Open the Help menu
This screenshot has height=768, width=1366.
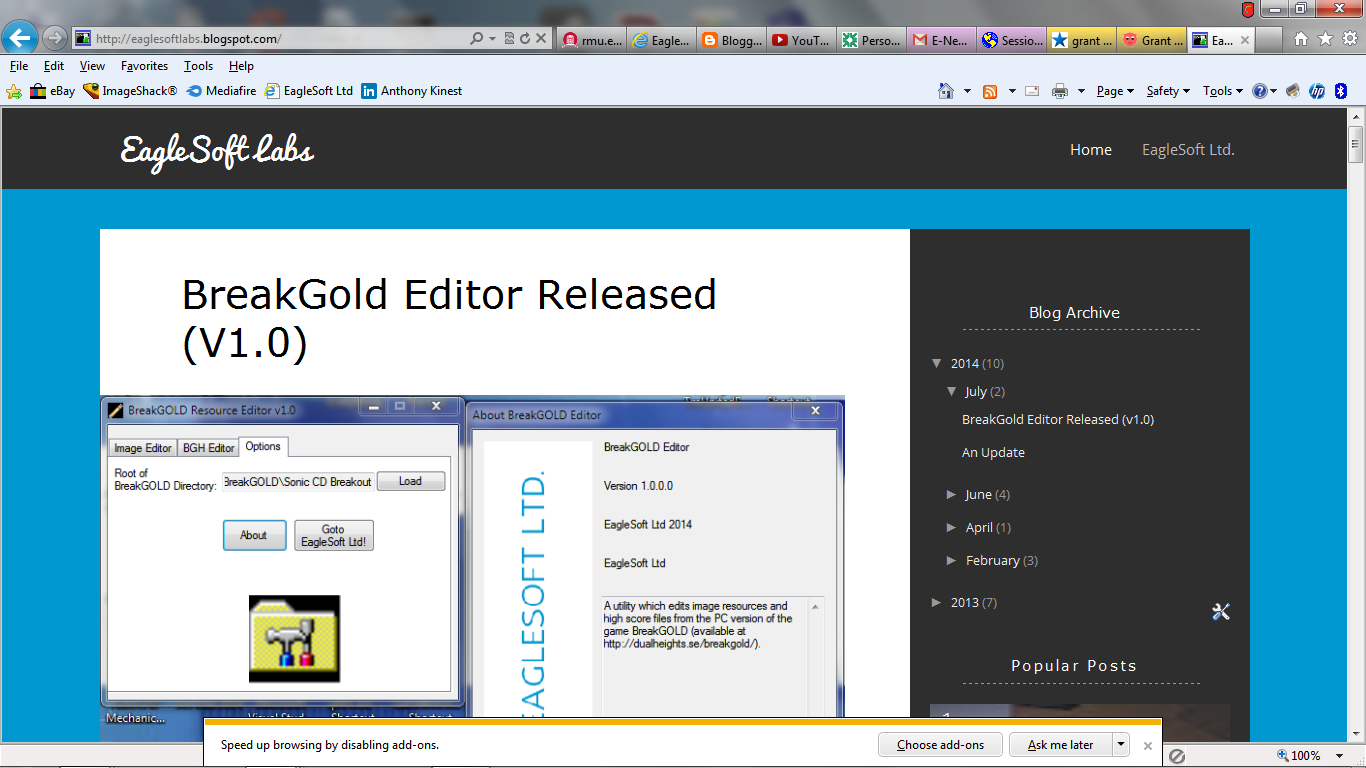[241, 66]
